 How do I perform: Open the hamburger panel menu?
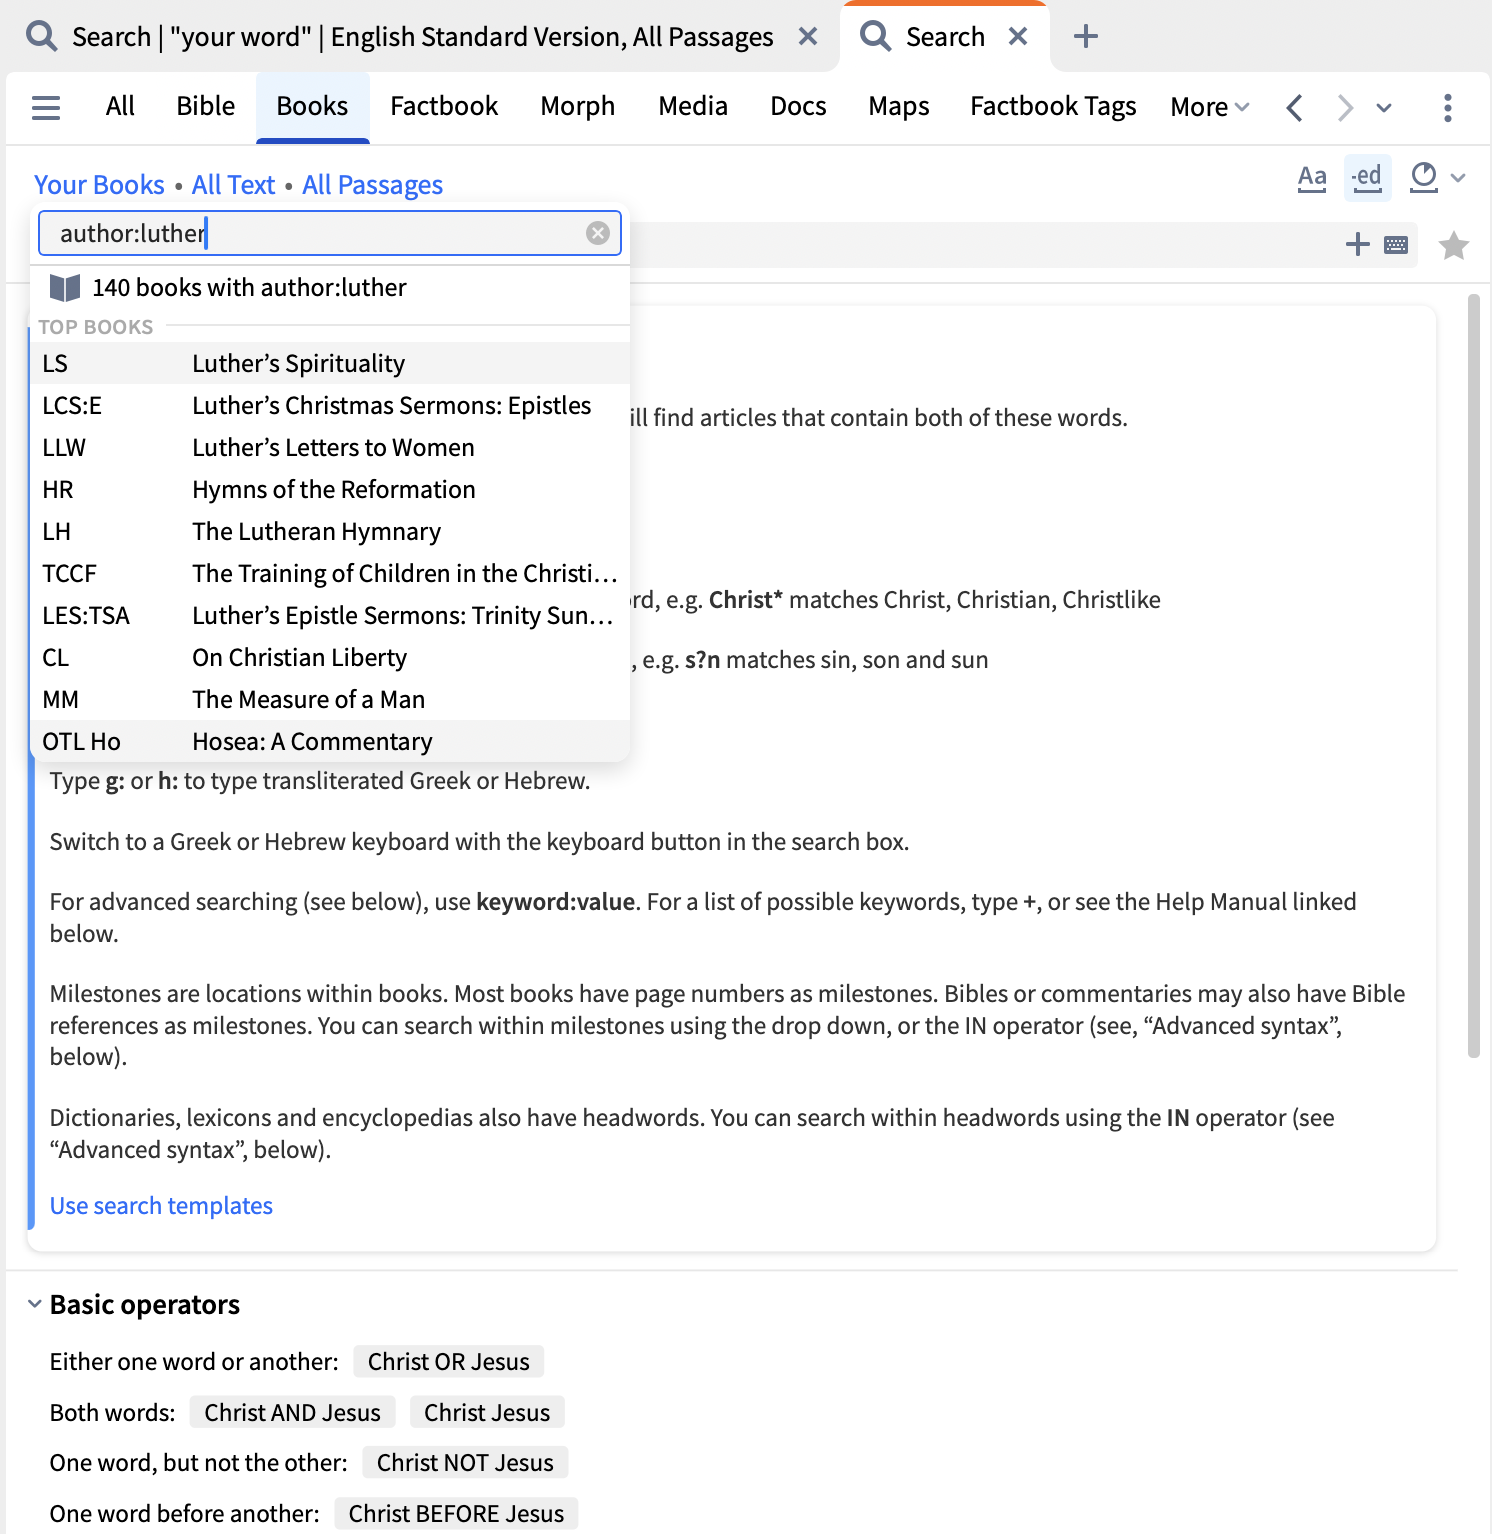pos(46,107)
